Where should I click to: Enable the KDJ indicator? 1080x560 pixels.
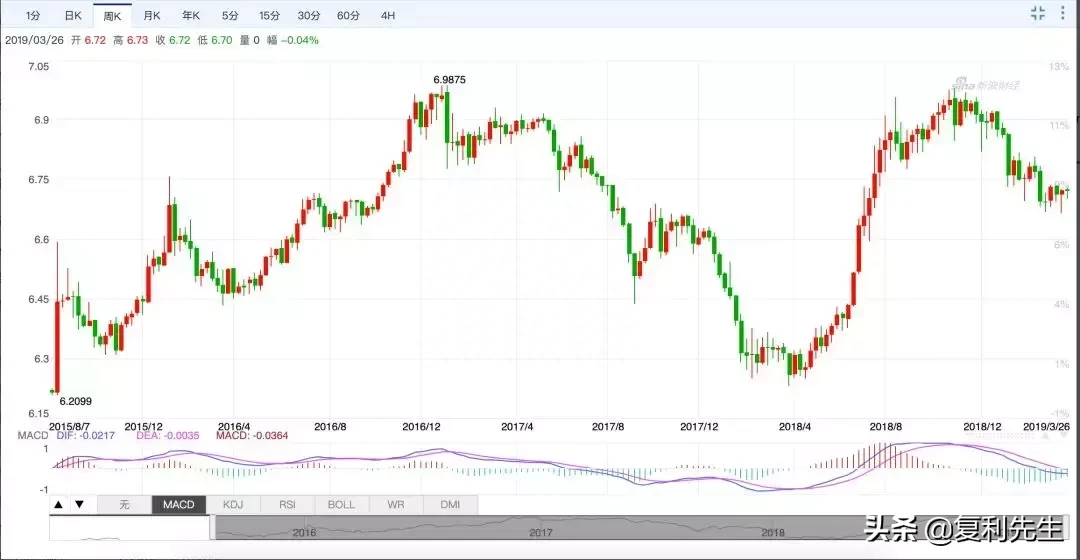tap(233, 505)
